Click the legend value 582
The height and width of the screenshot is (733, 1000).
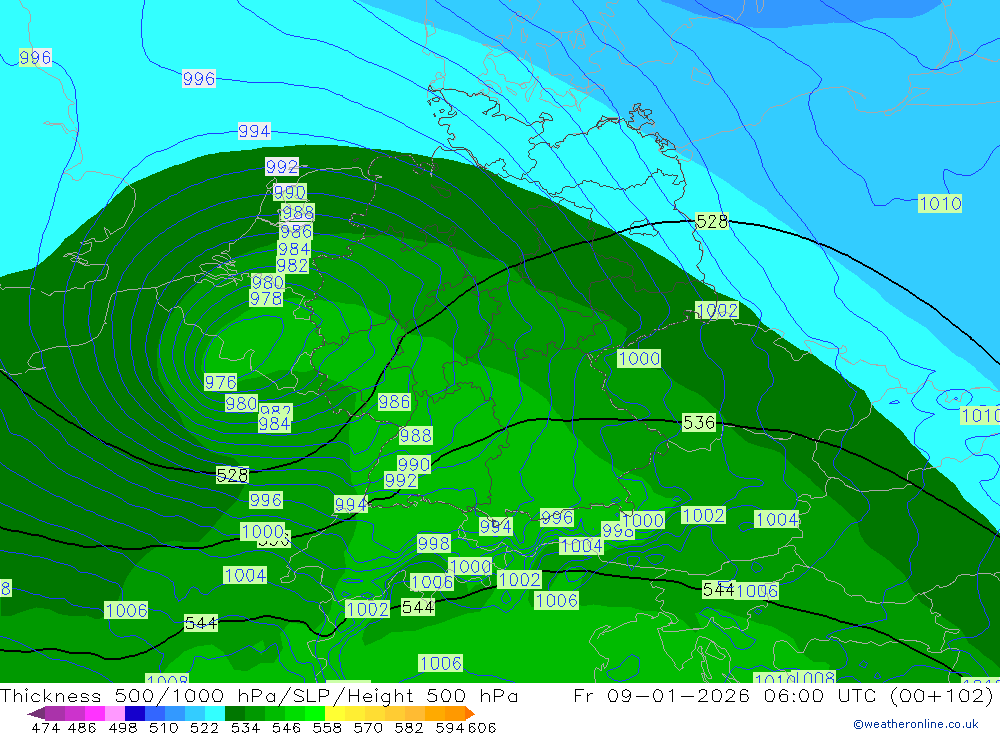click(x=407, y=727)
